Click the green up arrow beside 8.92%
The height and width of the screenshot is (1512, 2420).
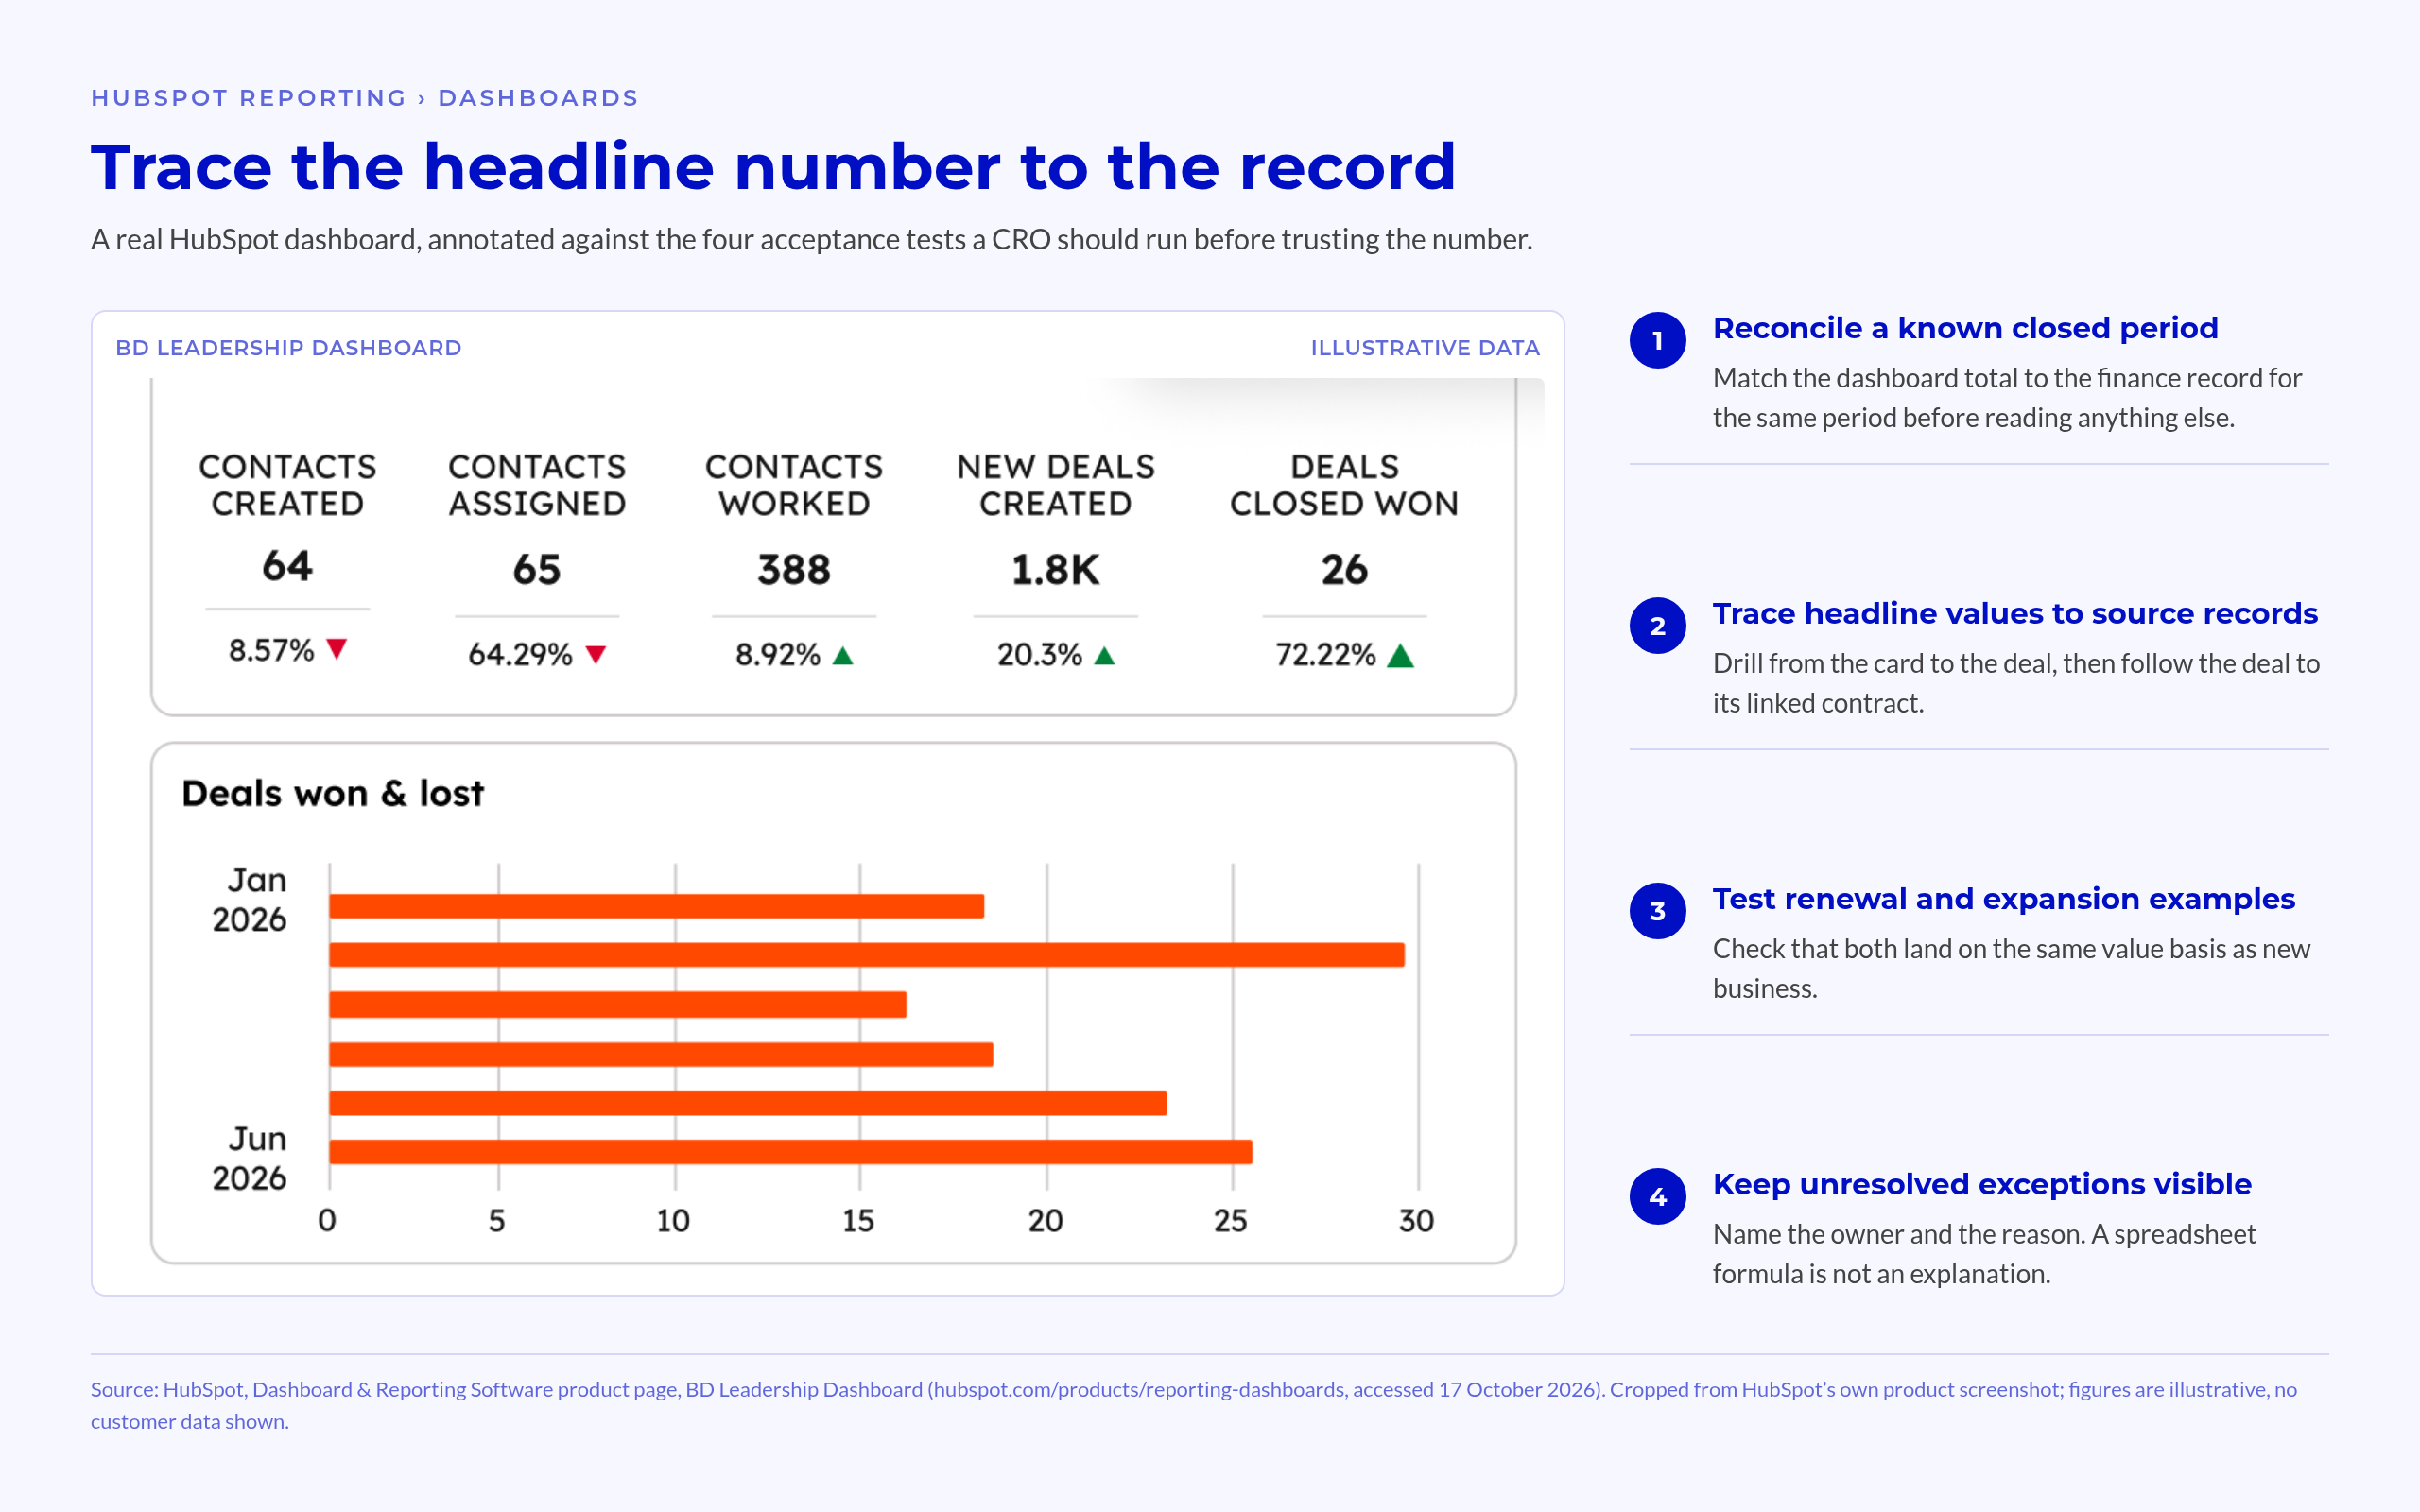coord(843,655)
